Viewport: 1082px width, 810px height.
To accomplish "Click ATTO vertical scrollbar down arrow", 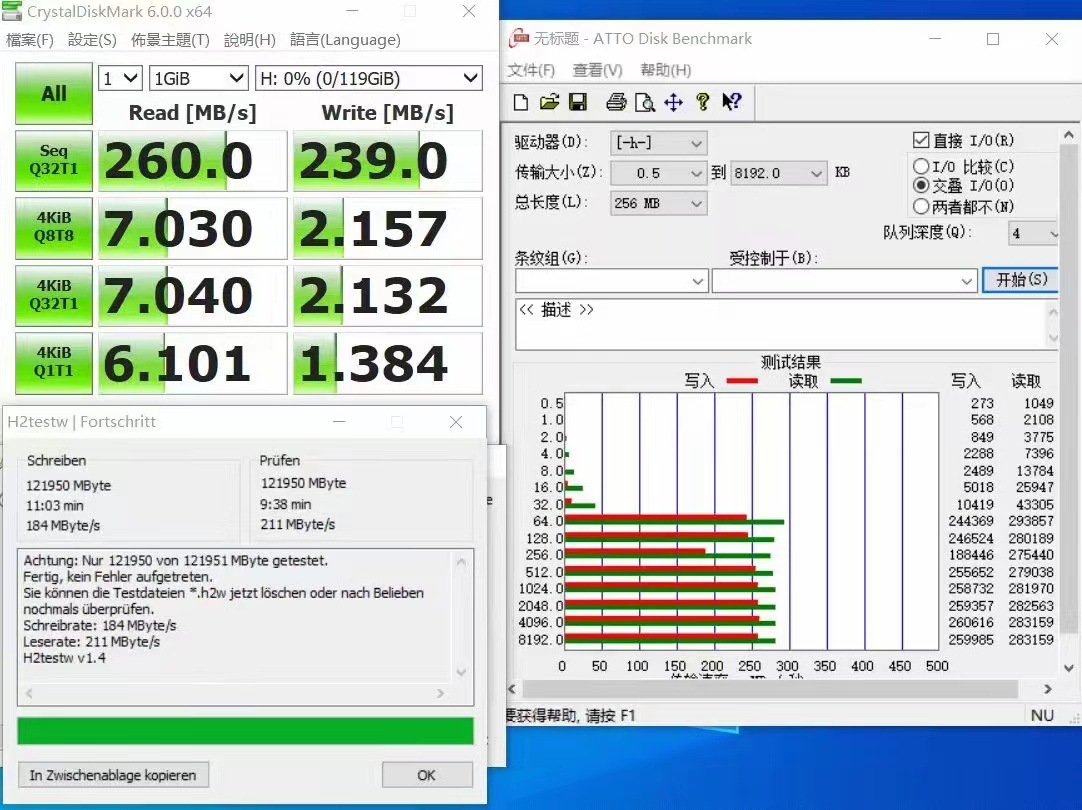I will point(1069,667).
